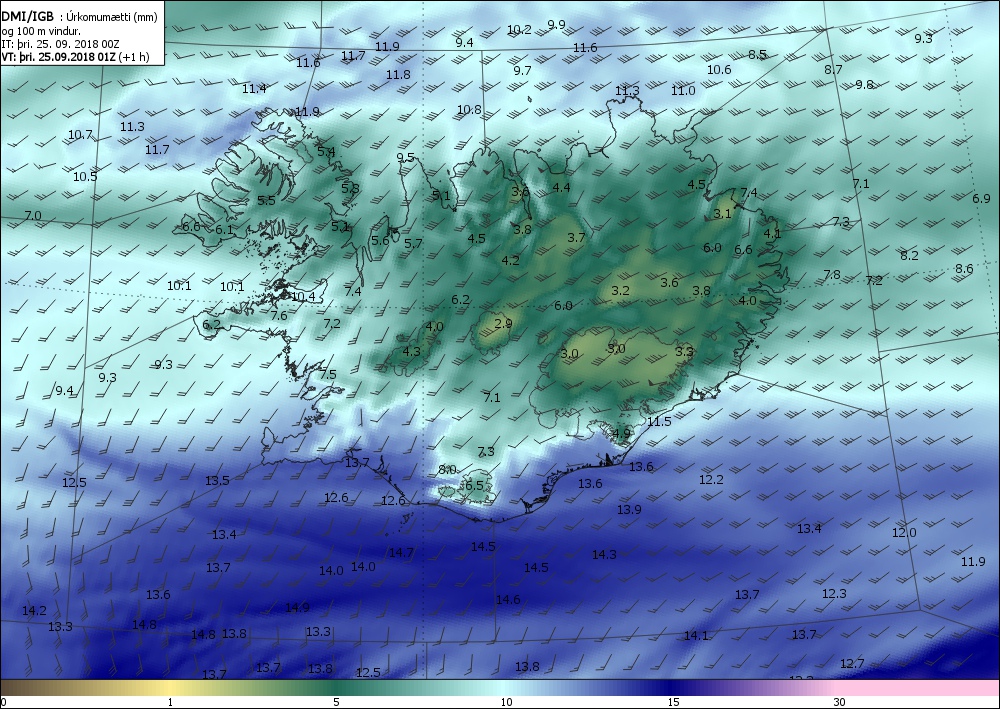The height and width of the screenshot is (709, 1000).
Task: Click the IT initial time line reading 00Z
Action: pos(60,44)
